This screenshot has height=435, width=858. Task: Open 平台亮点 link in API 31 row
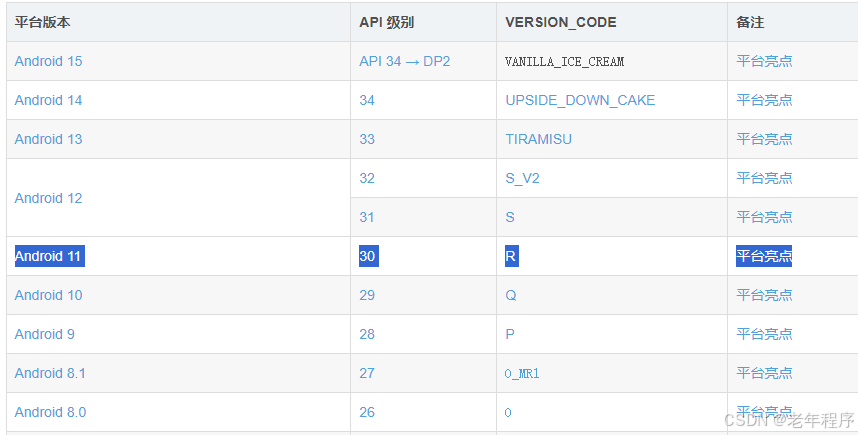[x=764, y=217]
